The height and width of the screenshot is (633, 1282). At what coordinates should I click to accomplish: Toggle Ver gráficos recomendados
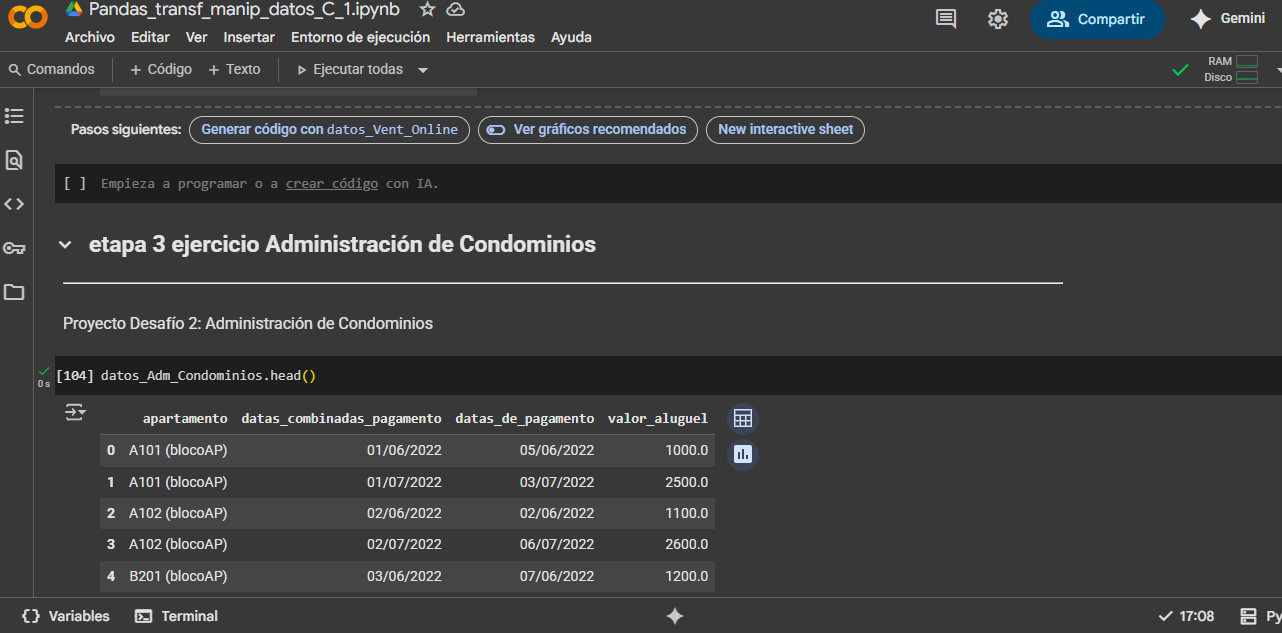click(588, 130)
